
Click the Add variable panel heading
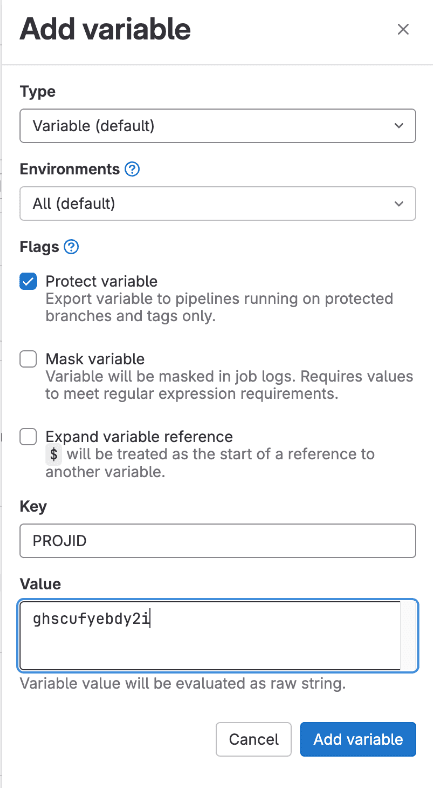pos(105,29)
